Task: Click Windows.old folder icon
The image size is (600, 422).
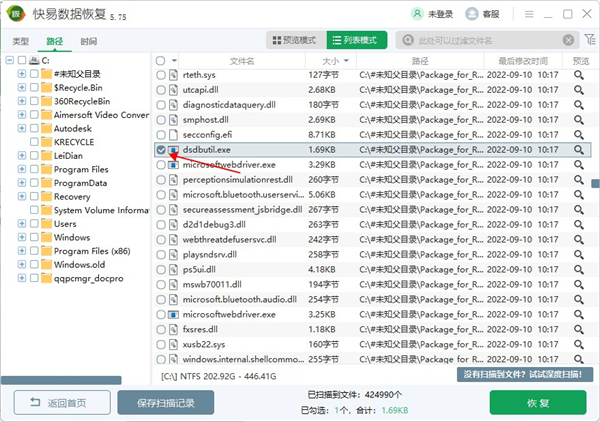Action: pyautogui.click(x=46, y=264)
